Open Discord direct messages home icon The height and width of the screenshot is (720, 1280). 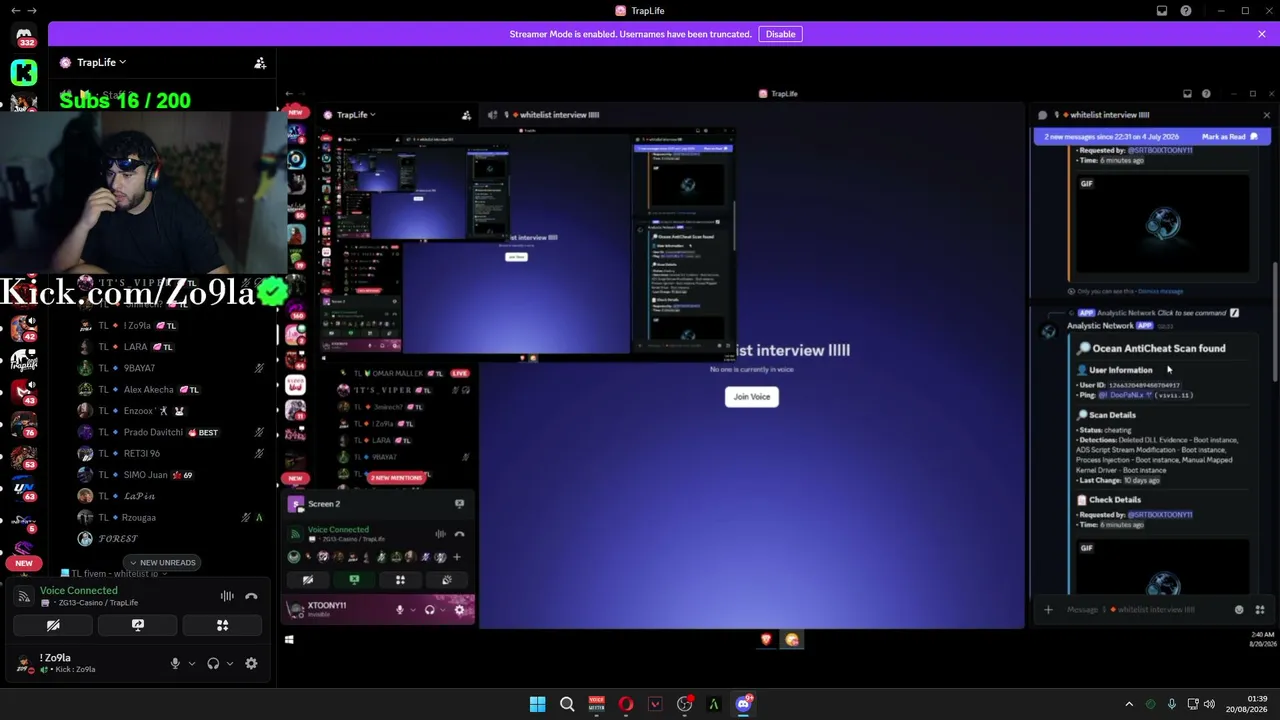click(x=24, y=36)
